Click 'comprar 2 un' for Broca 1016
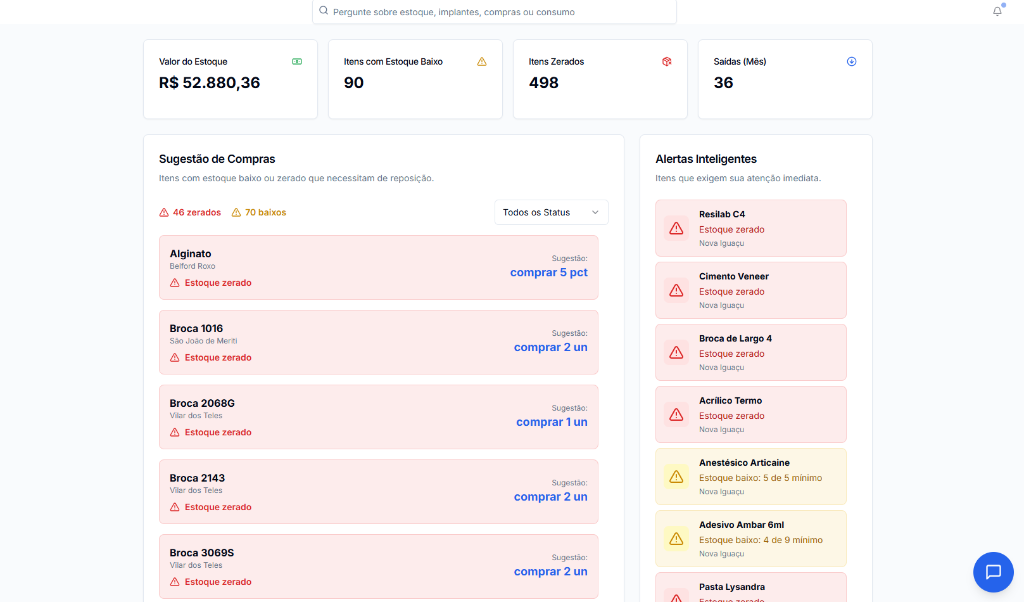Image resolution: width=1024 pixels, height=602 pixels. point(550,348)
